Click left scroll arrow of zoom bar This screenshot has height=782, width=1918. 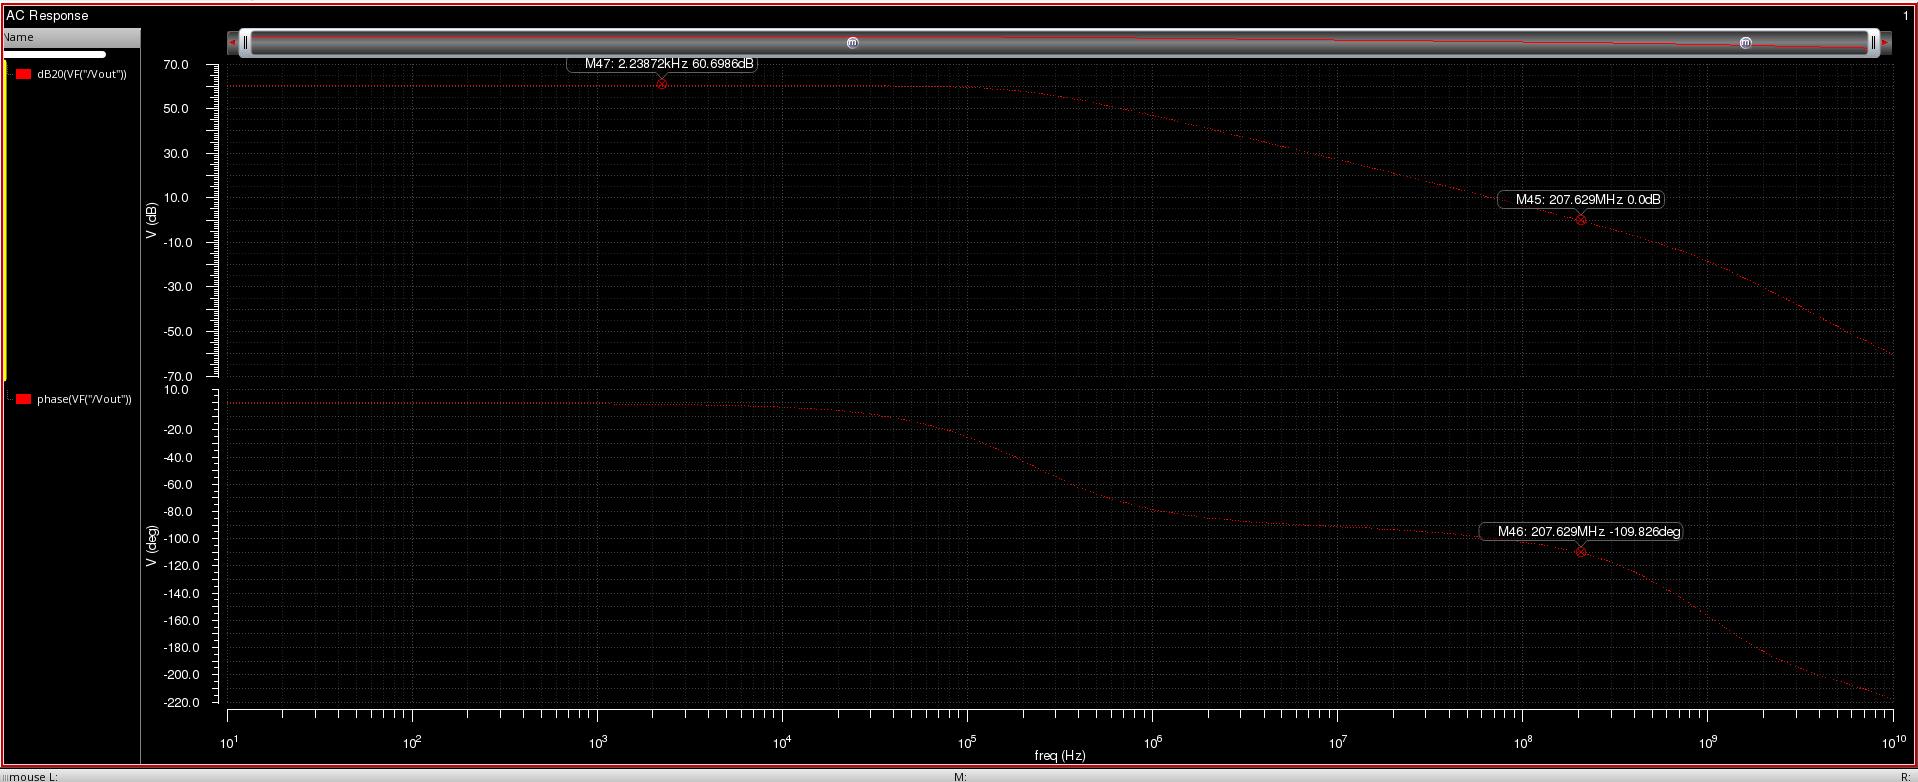tap(232, 43)
